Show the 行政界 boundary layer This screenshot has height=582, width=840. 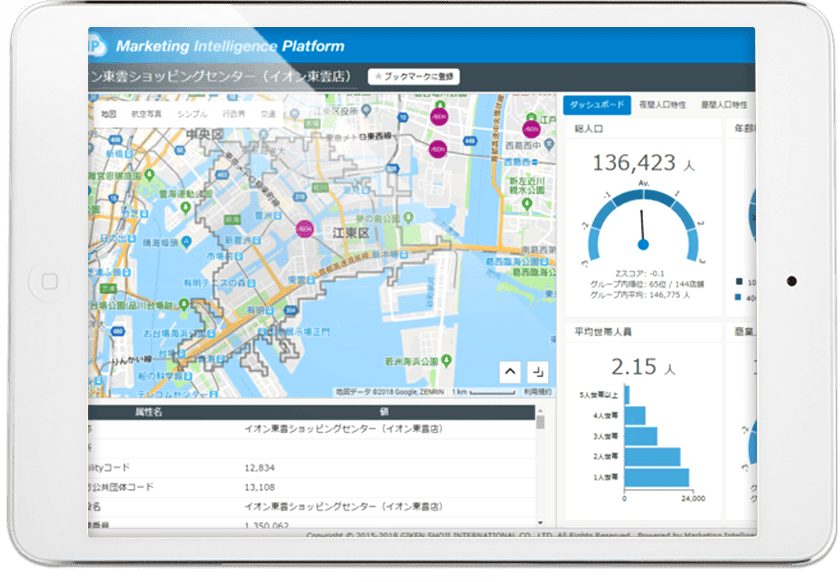click(234, 114)
